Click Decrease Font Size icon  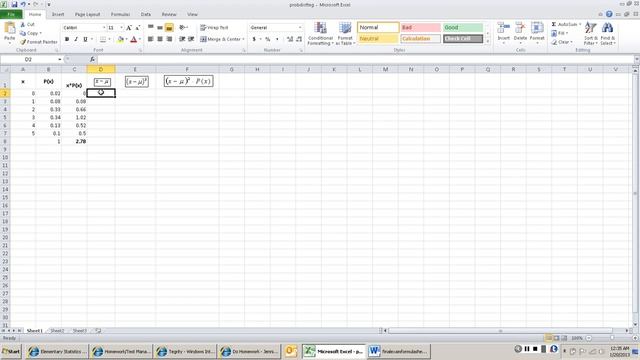click(x=138, y=27)
